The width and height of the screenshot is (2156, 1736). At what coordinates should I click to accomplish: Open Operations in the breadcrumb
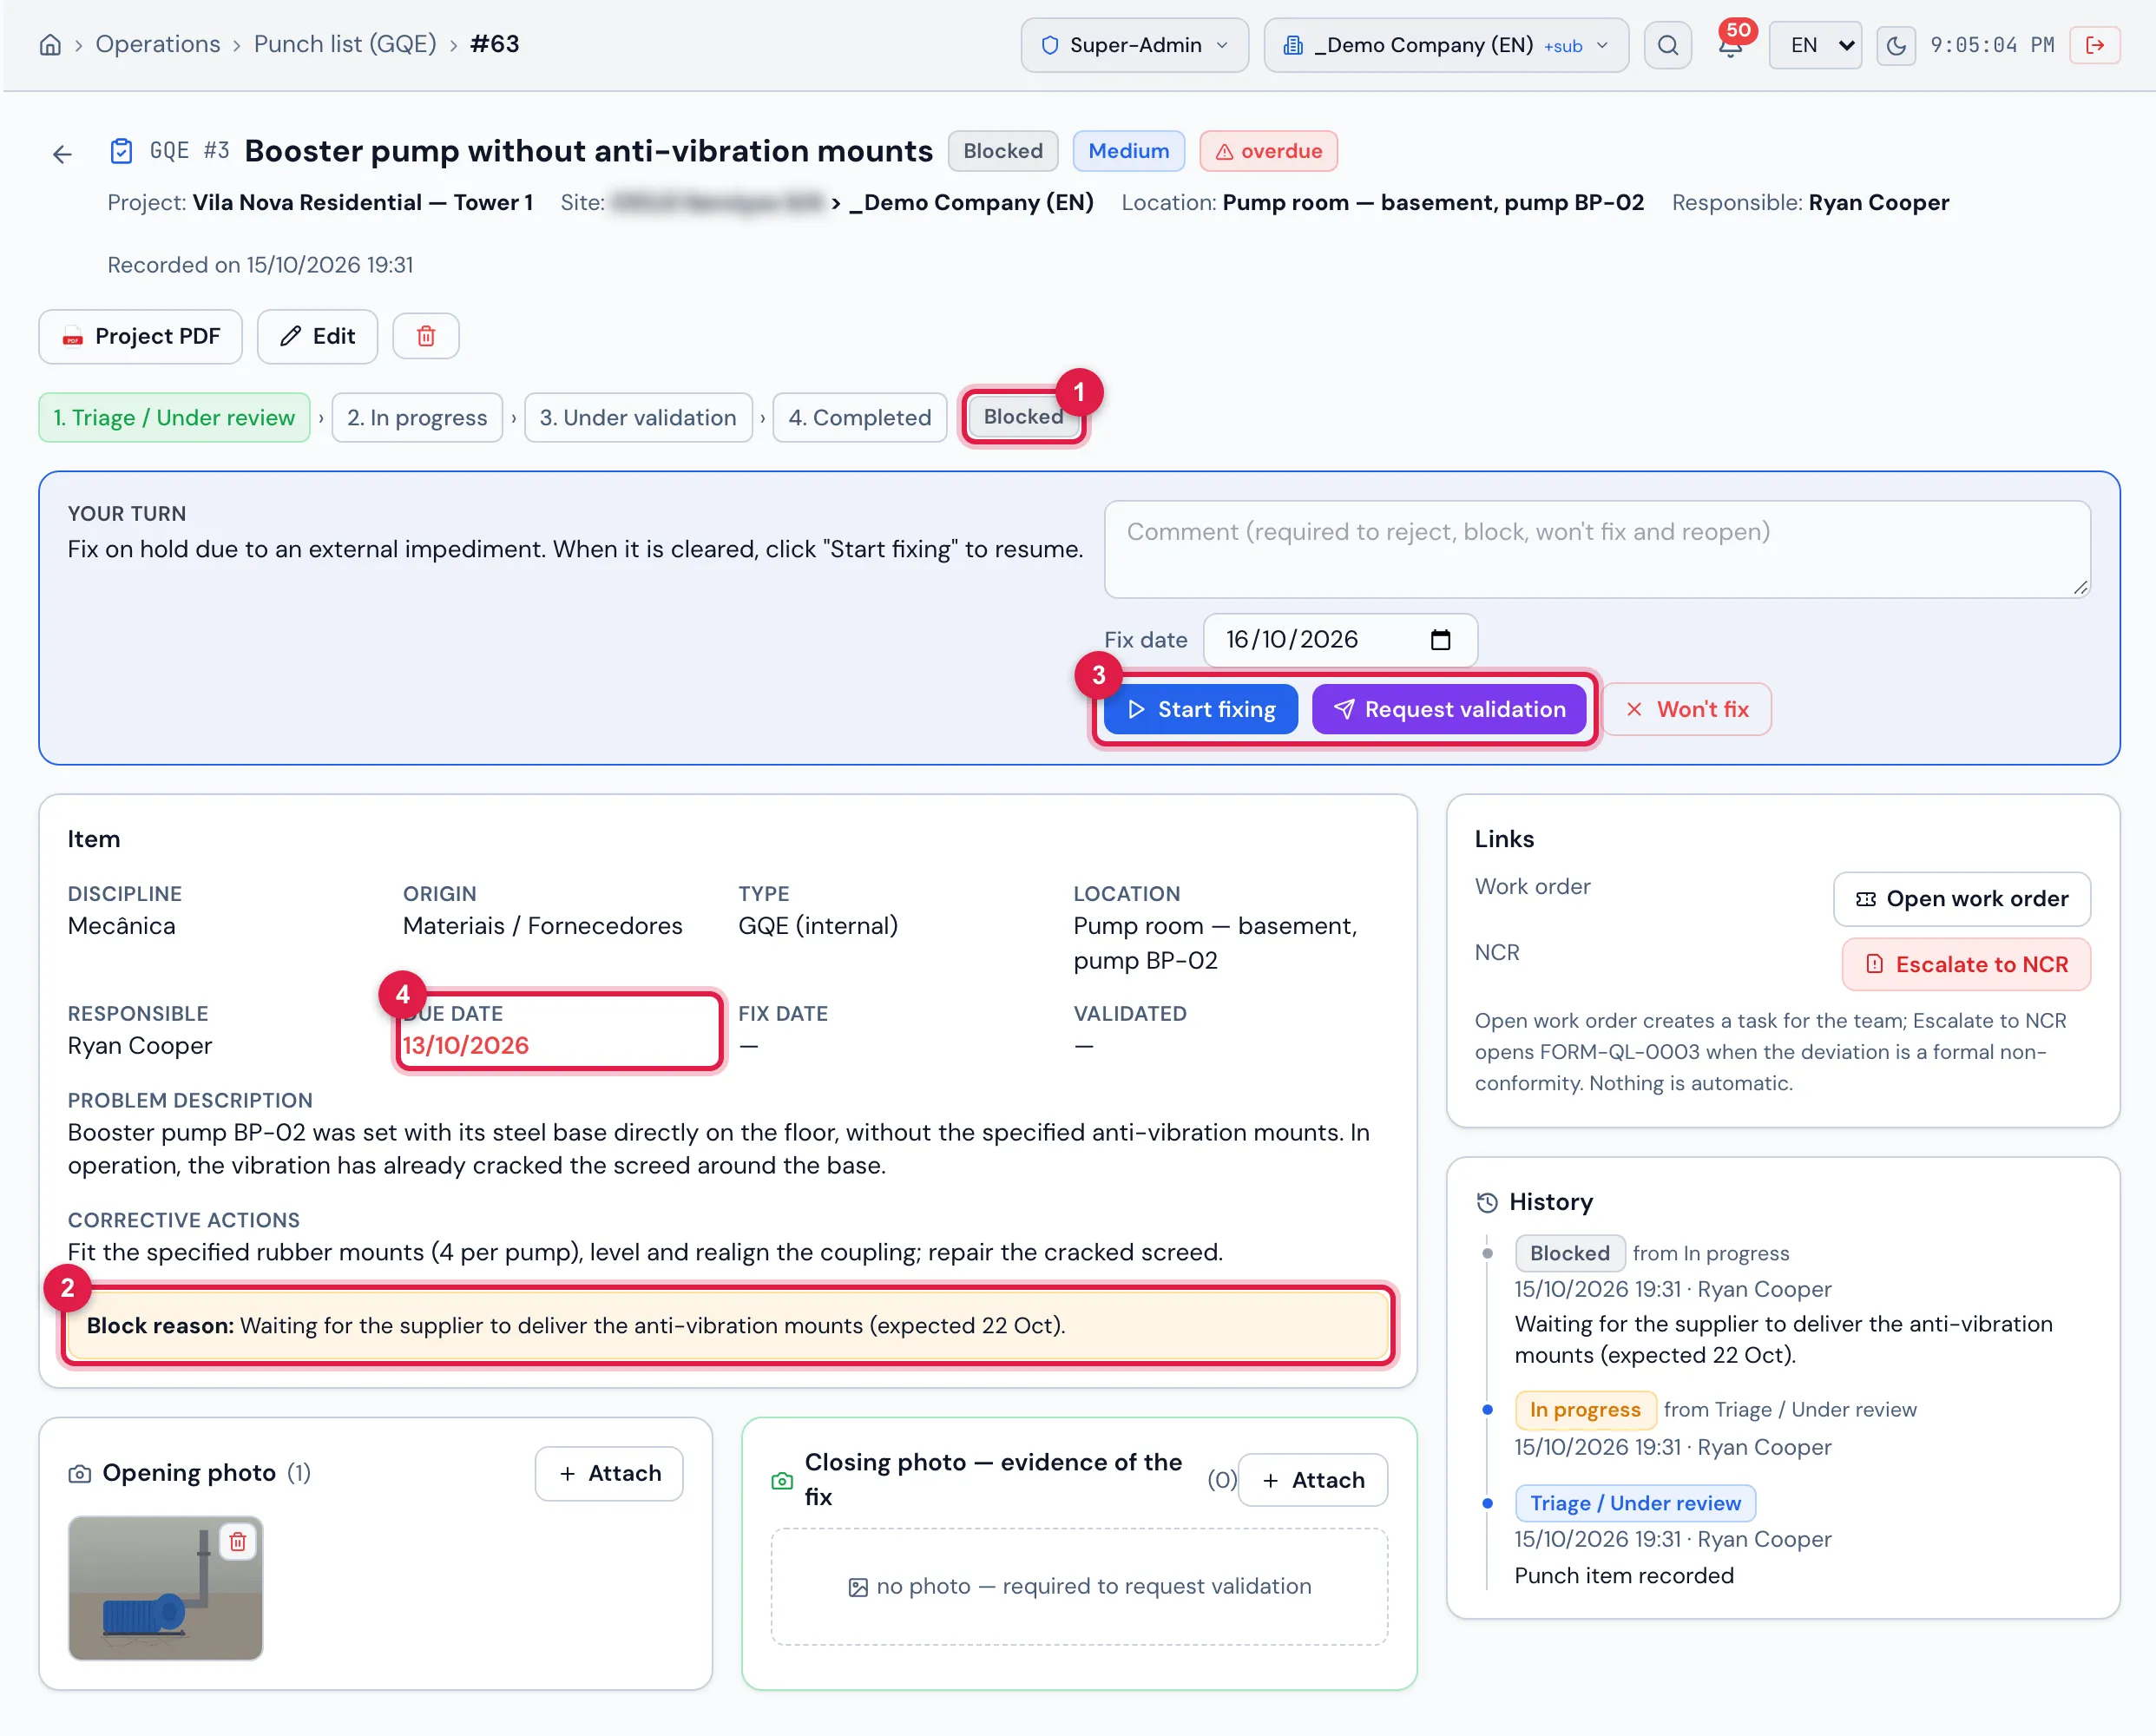tap(158, 44)
